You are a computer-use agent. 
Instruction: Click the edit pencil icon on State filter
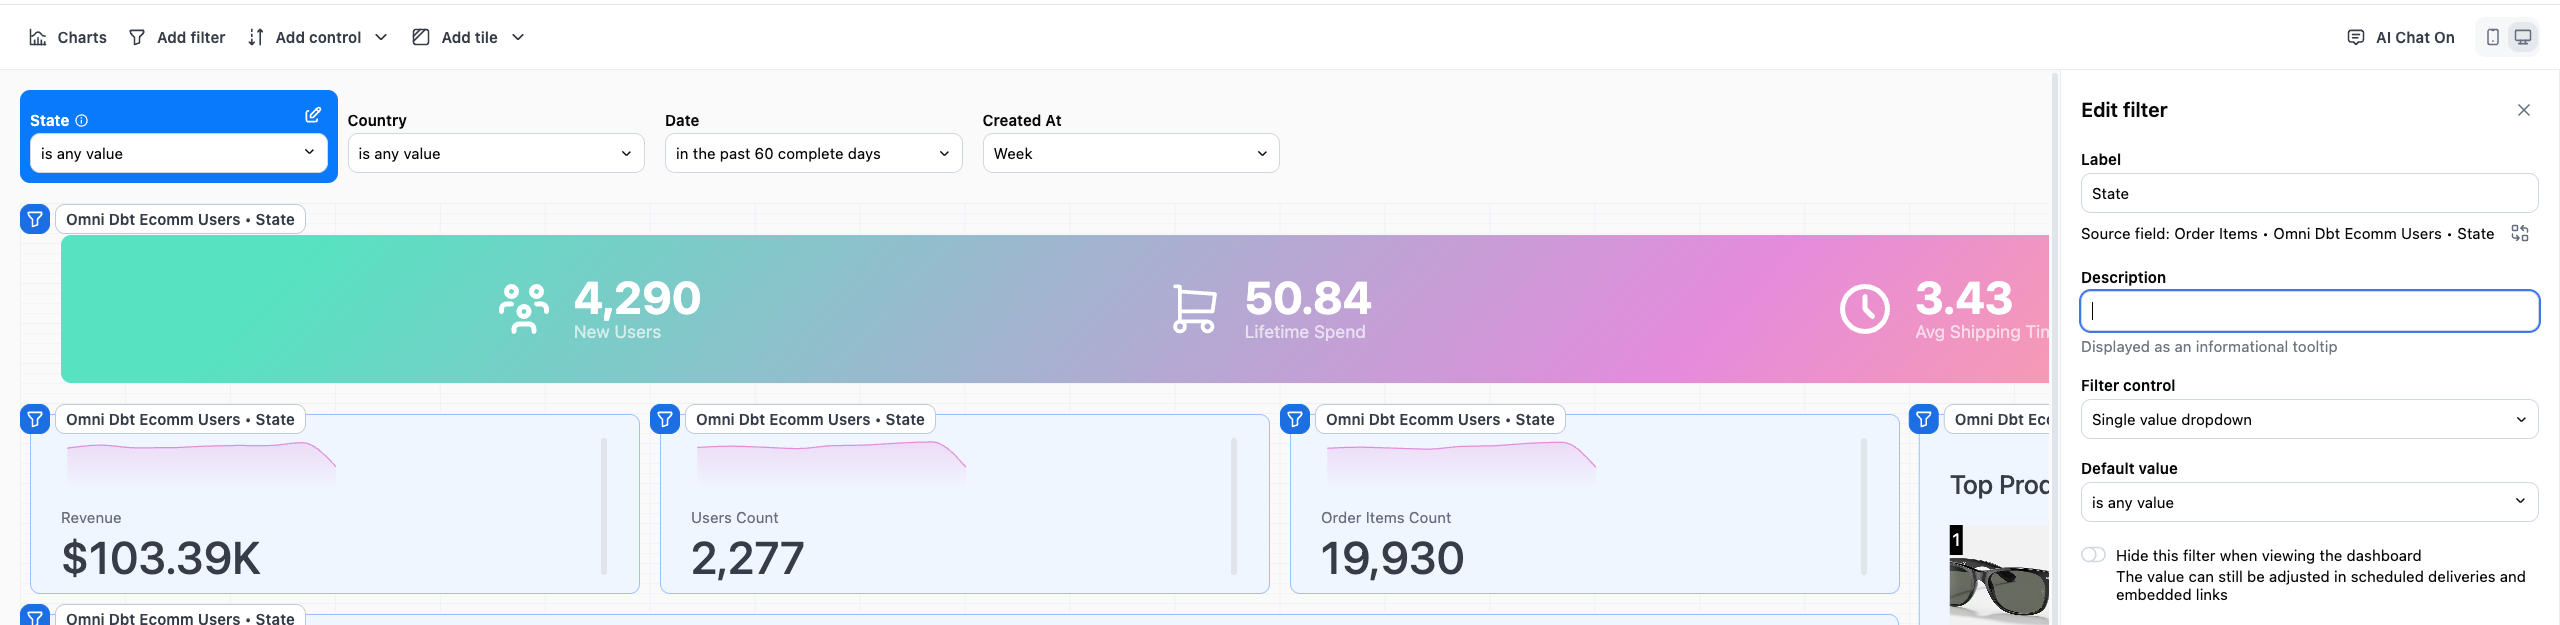point(312,115)
